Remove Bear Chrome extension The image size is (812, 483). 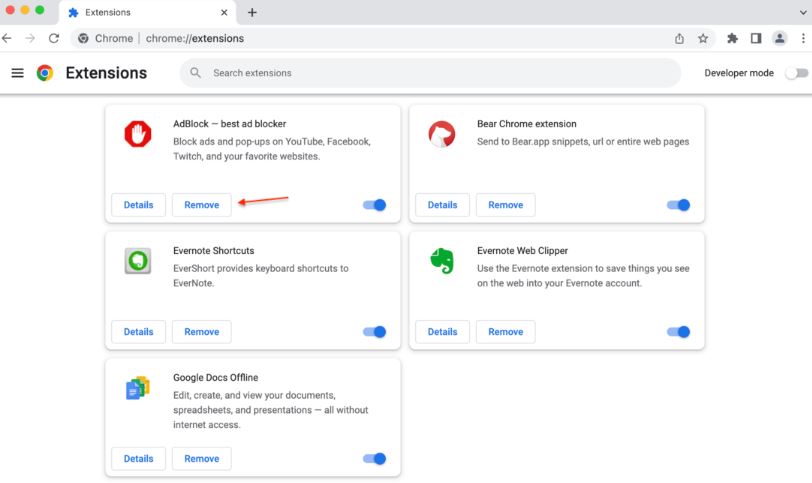[505, 205]
